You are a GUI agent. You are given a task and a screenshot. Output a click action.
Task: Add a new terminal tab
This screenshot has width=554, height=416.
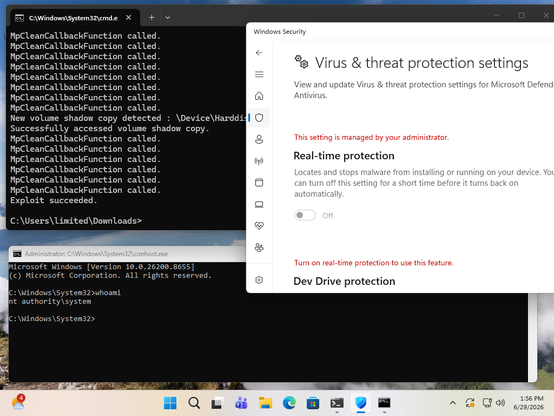pos(152,17)
